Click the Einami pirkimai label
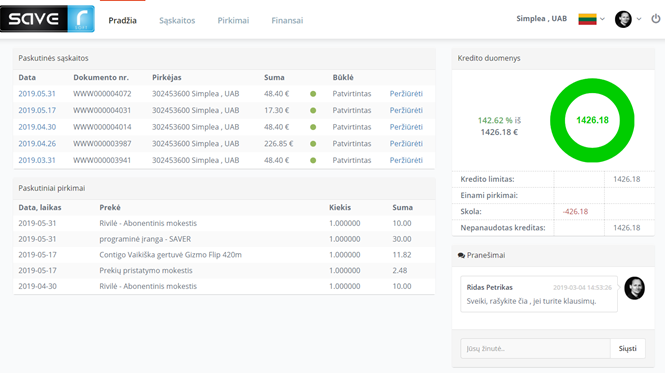Screen dimensions: 665x373 coord(489,196)
